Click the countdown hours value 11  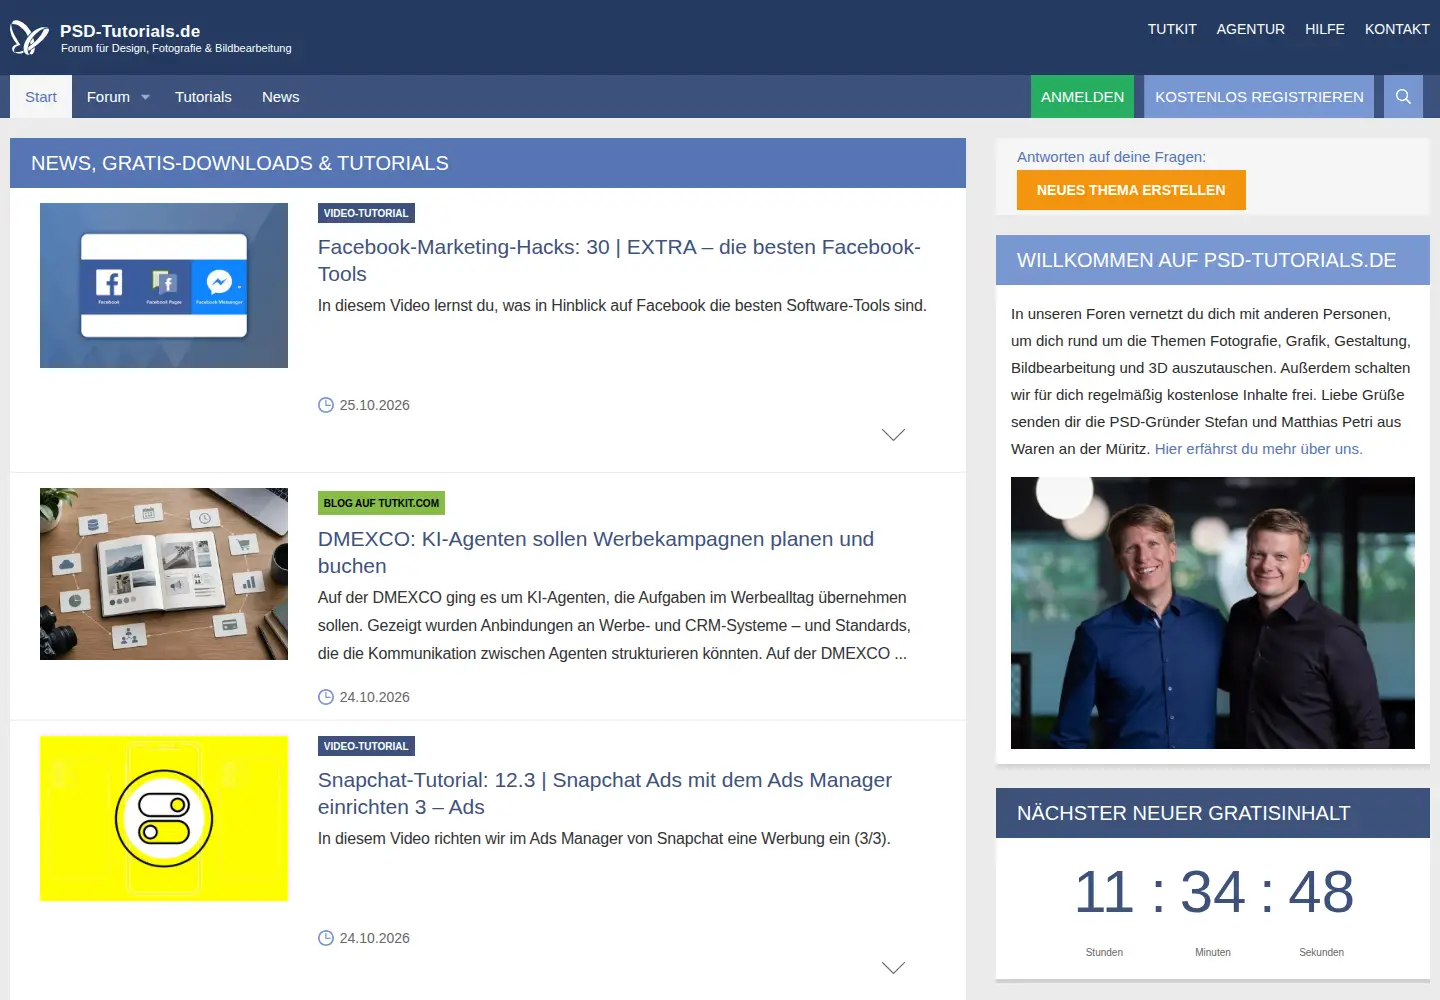pos(1104,892)
